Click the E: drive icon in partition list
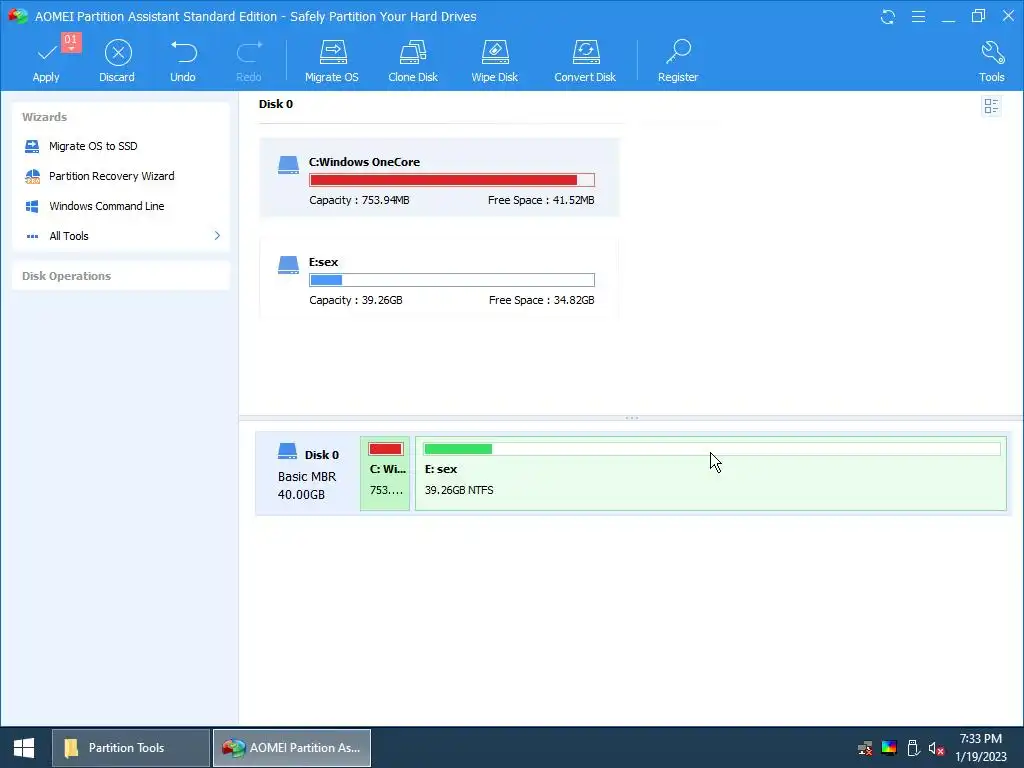This screenshot has width=1024, height=768. (x=288, y=264)
